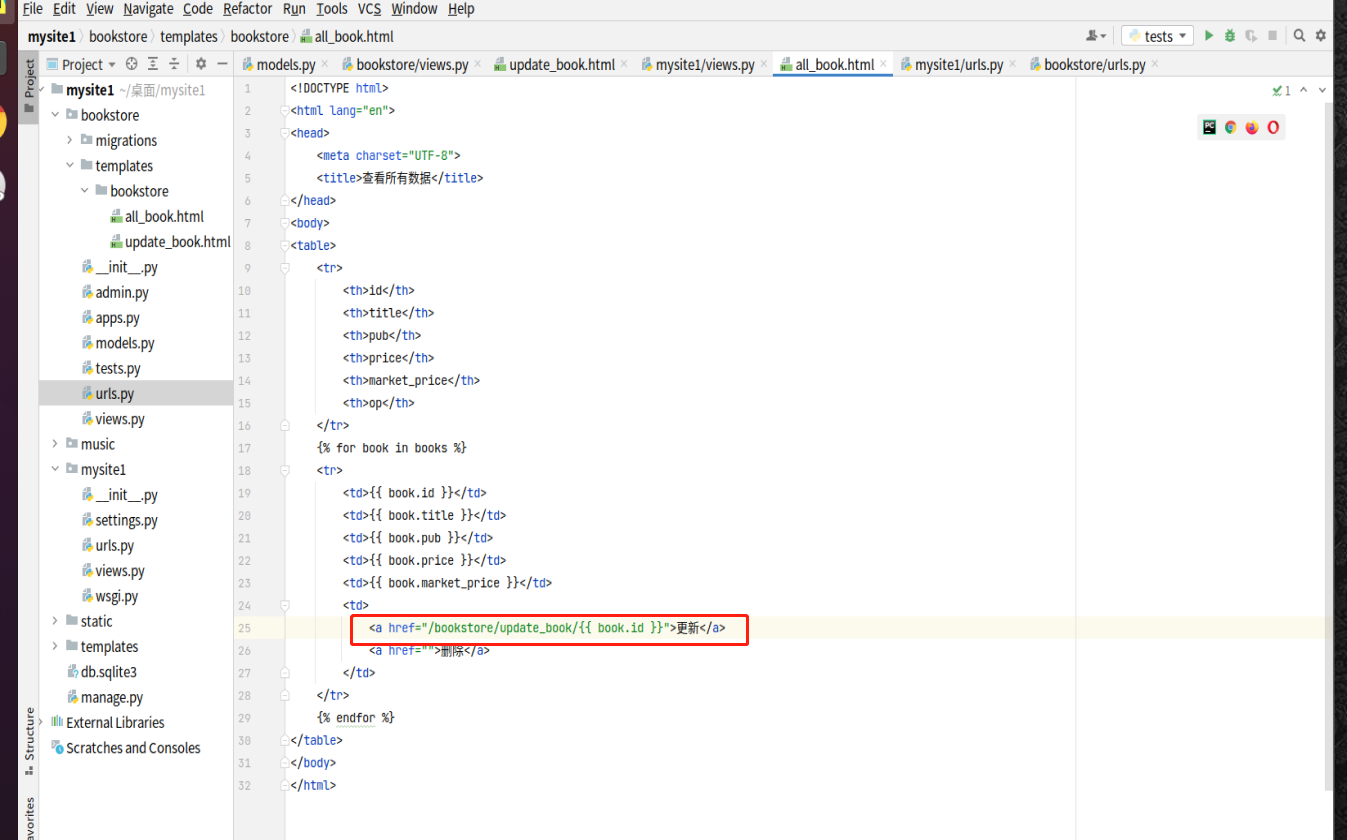Toggle Project side tool window tab
Viewport: 1347px width, 840px height.
[x=30, y=85]
